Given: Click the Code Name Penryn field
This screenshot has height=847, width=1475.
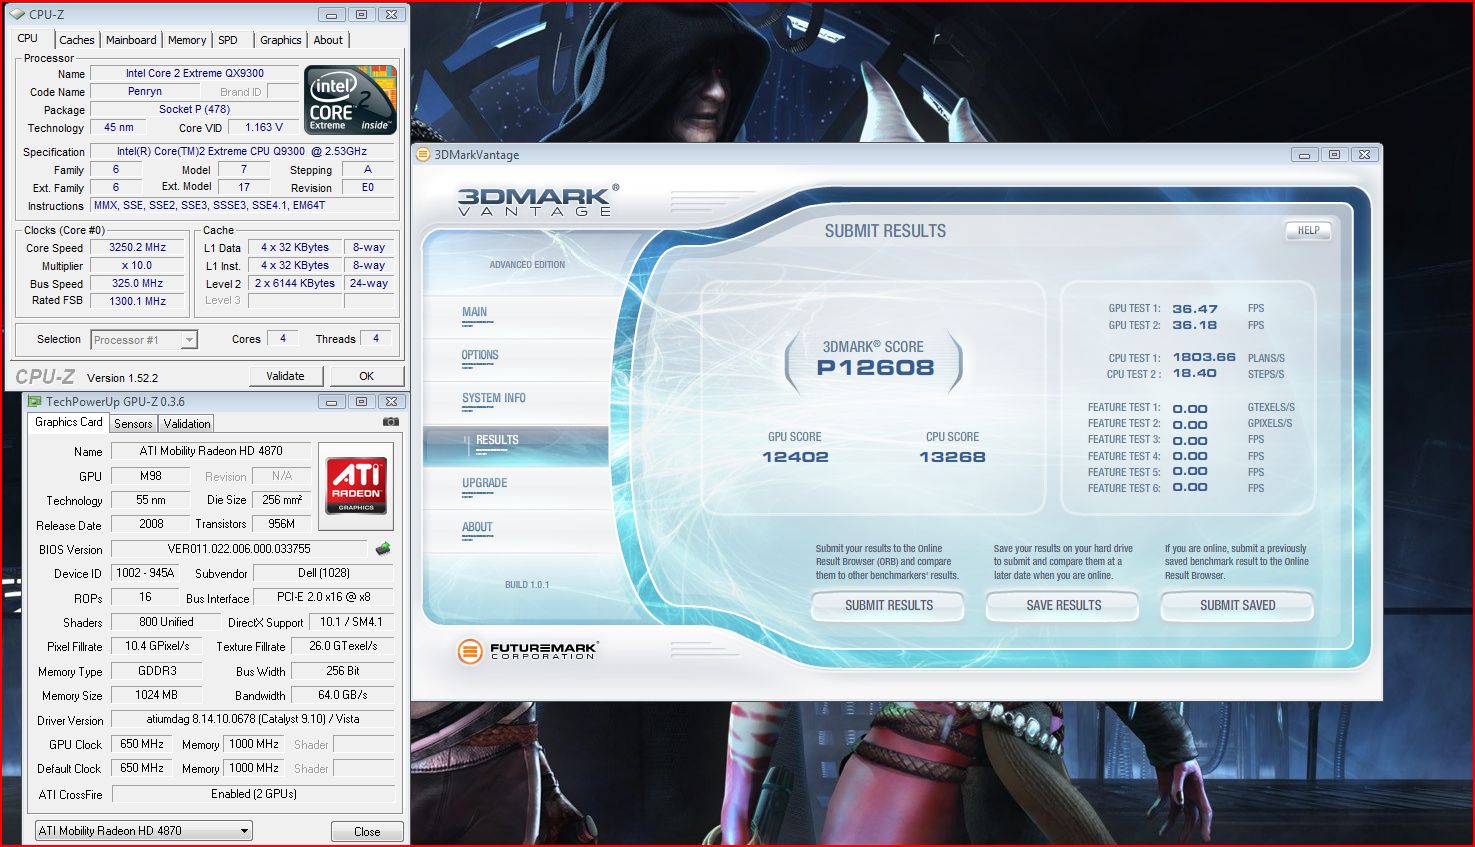Looking at the screenshot, I should [x=145, y=91].
